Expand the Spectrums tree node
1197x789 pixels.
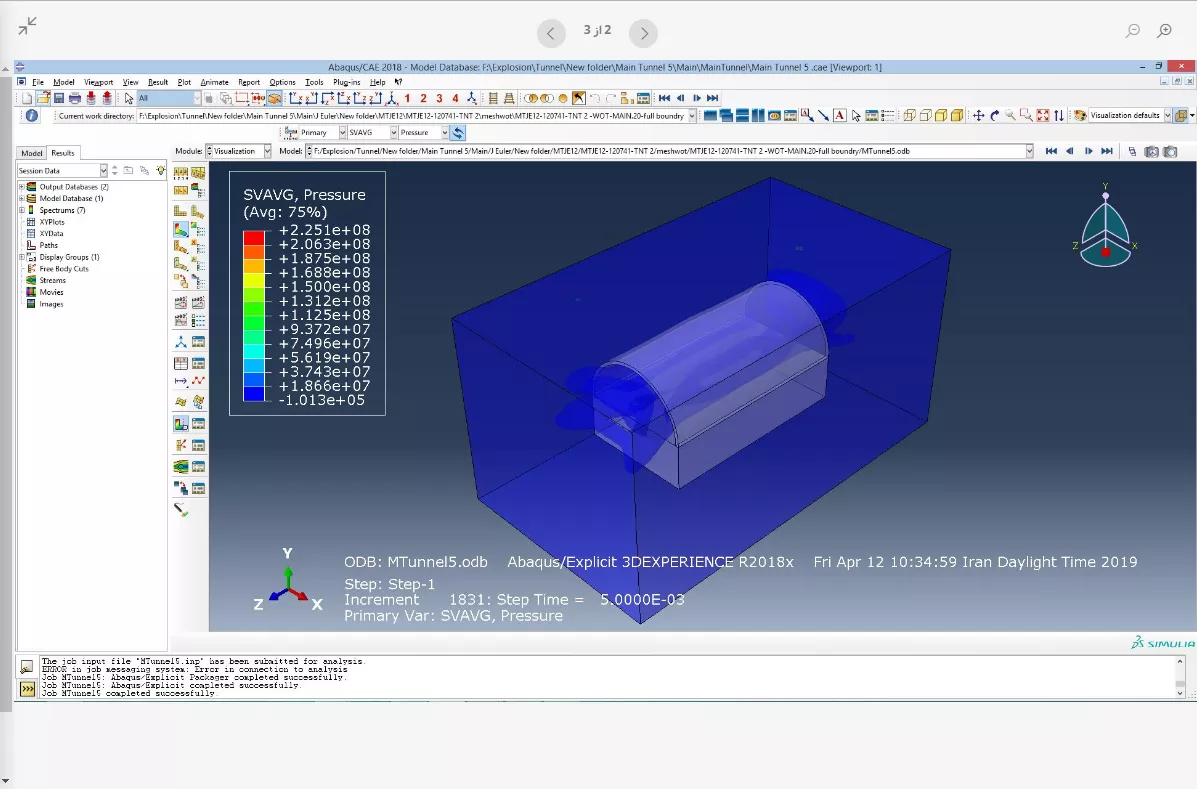coord(21,210)
